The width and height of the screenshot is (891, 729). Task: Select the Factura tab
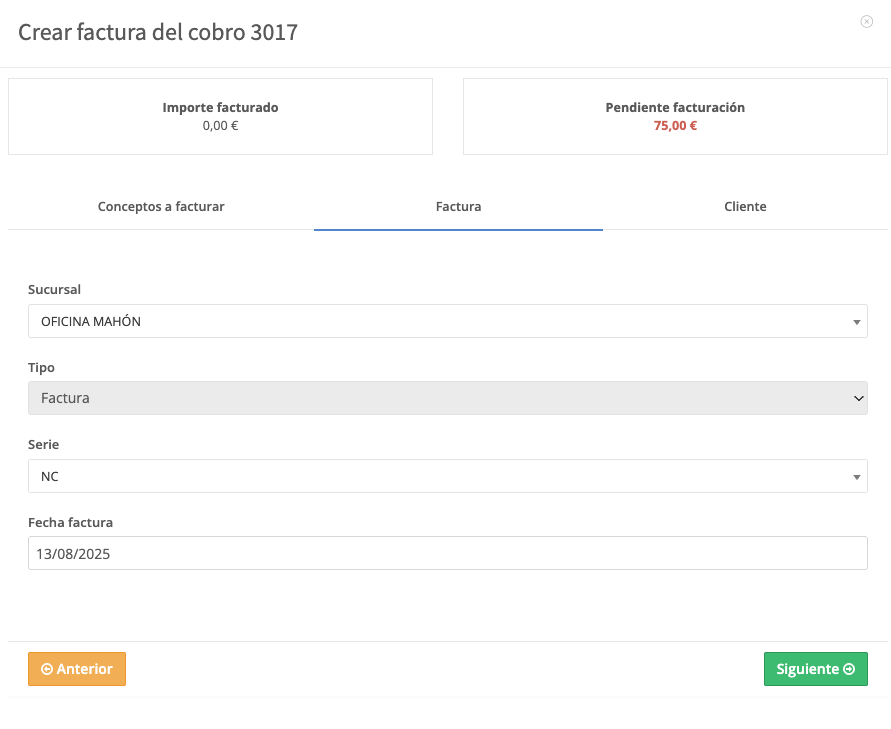pos(458,207)
